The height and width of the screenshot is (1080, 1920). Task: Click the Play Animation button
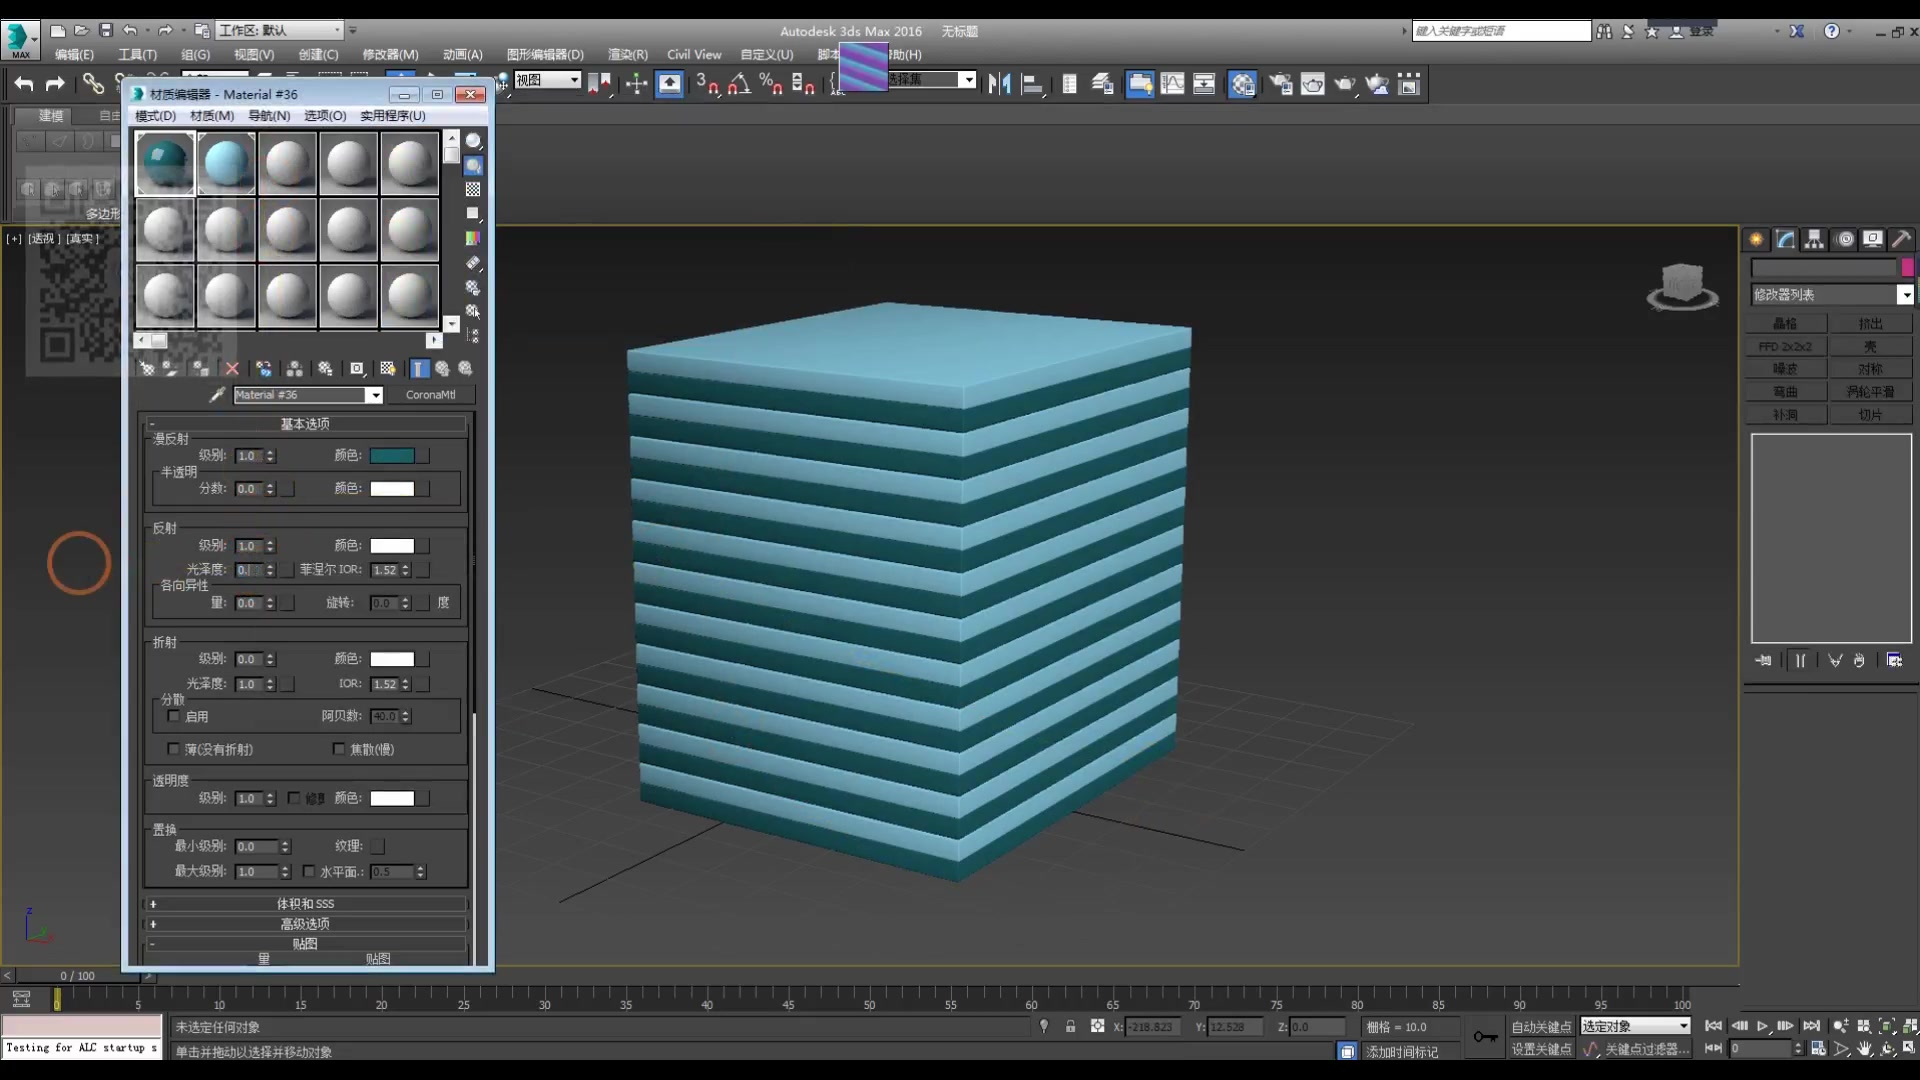coord(1762,1026)
